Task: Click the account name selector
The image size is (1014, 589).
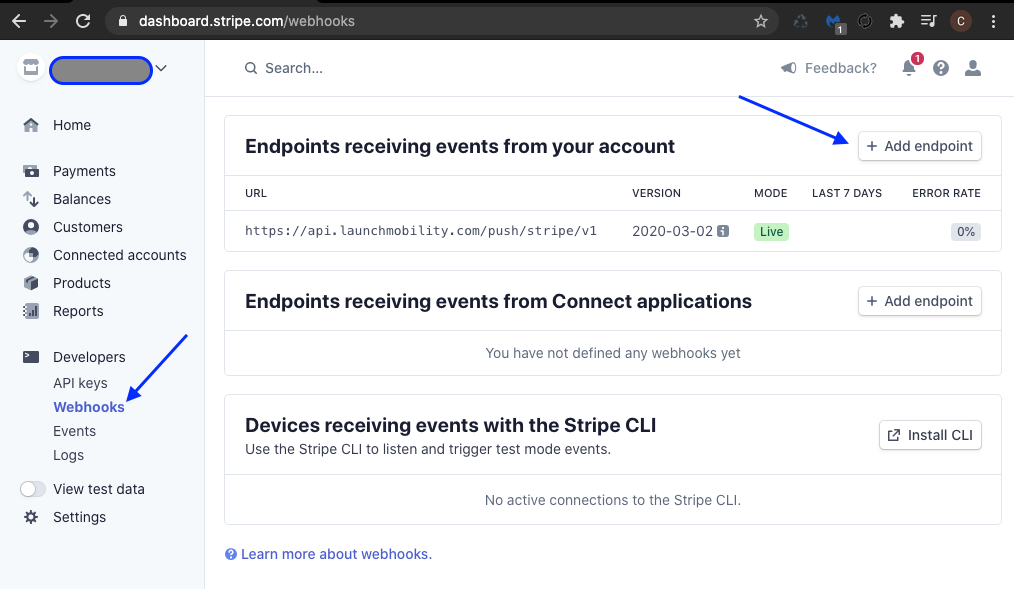Action: (x=101, y=70)
